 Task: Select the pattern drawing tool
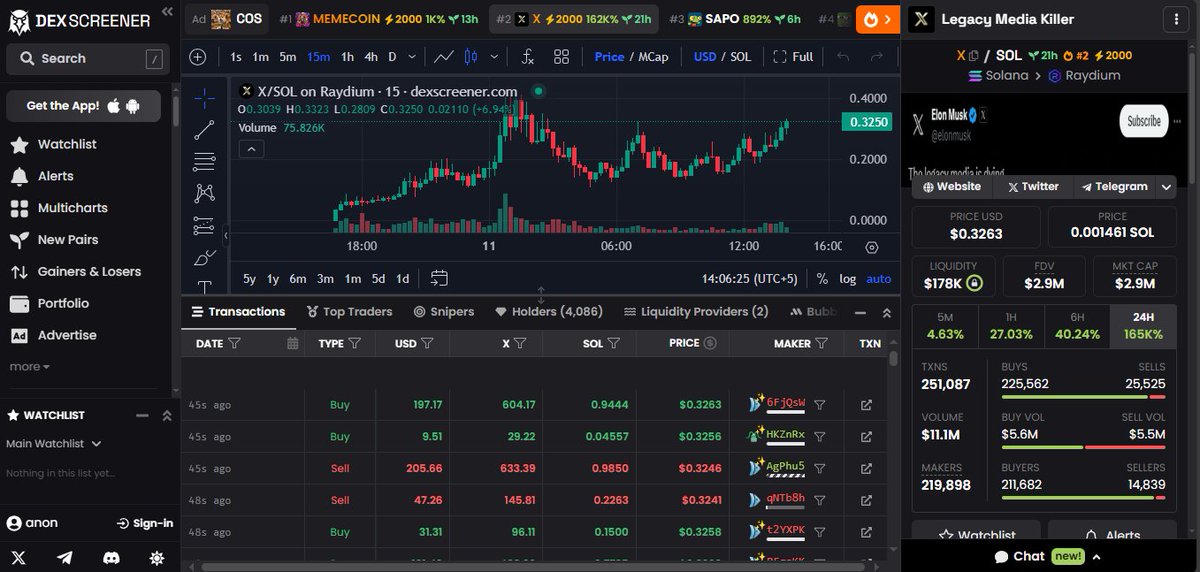coord(204,193)
